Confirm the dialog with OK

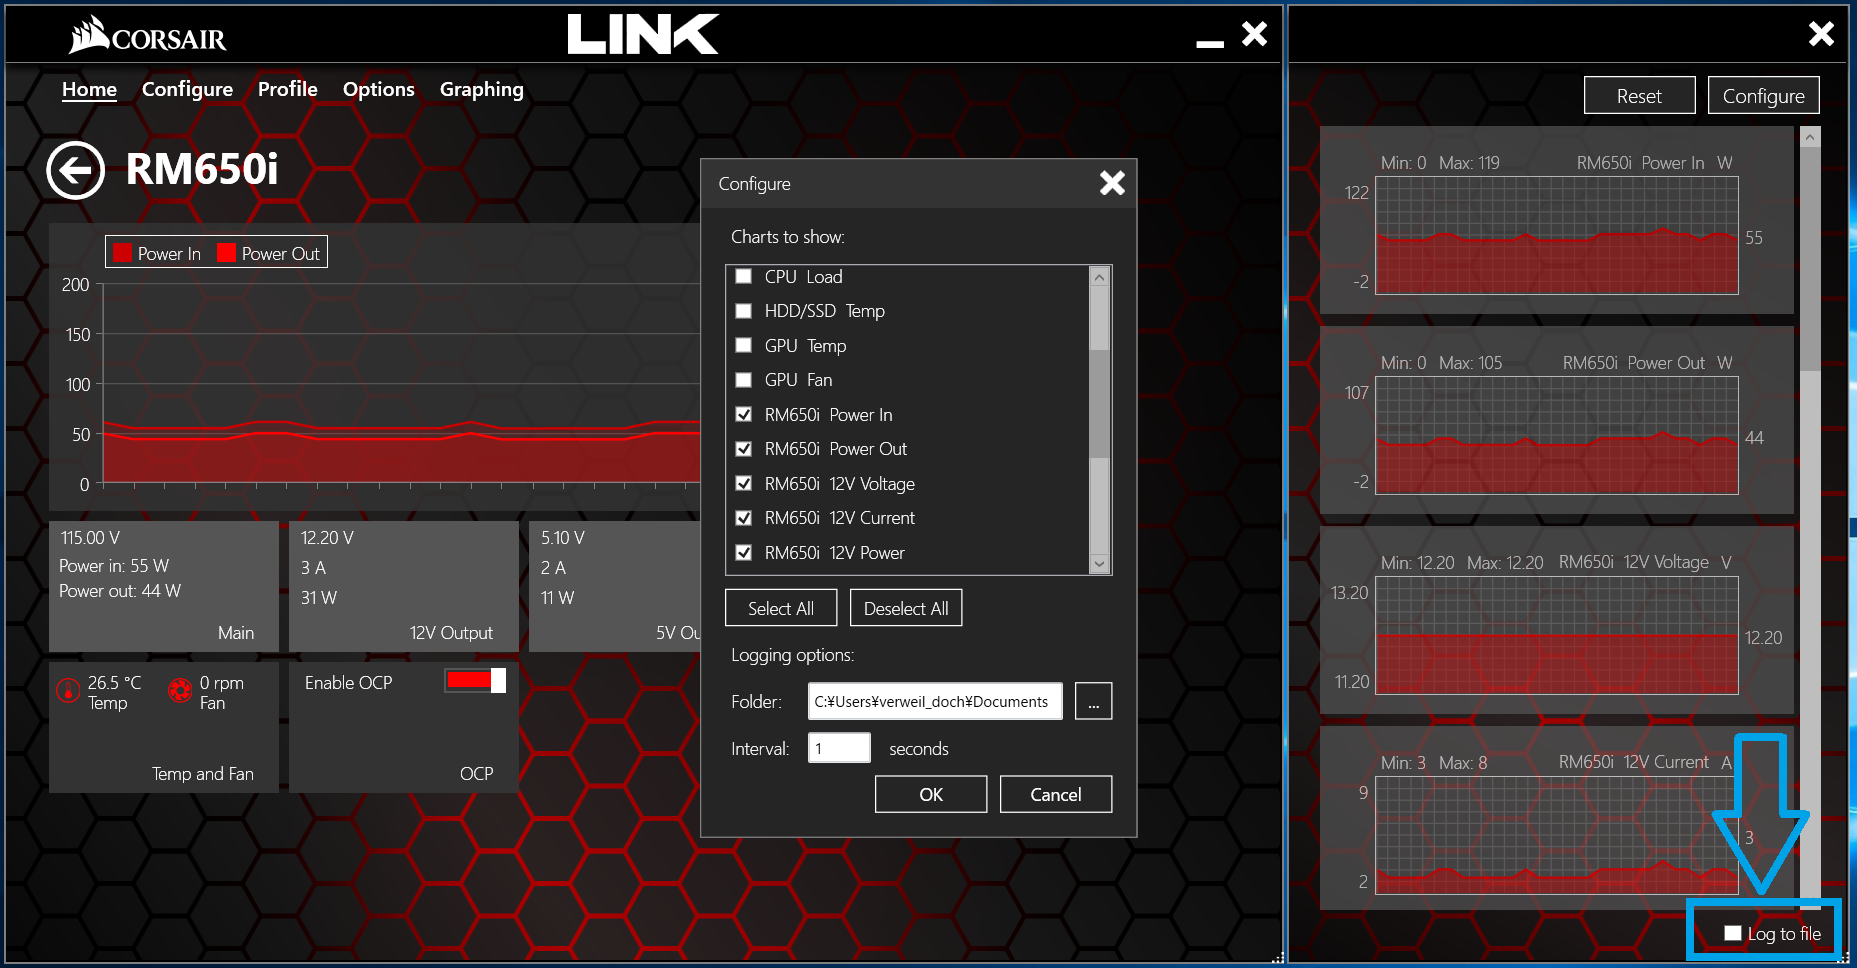(x=931, y=794)
